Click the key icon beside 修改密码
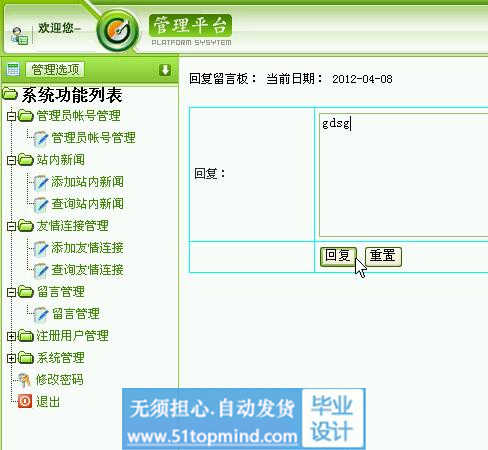 tap(25, 380)
